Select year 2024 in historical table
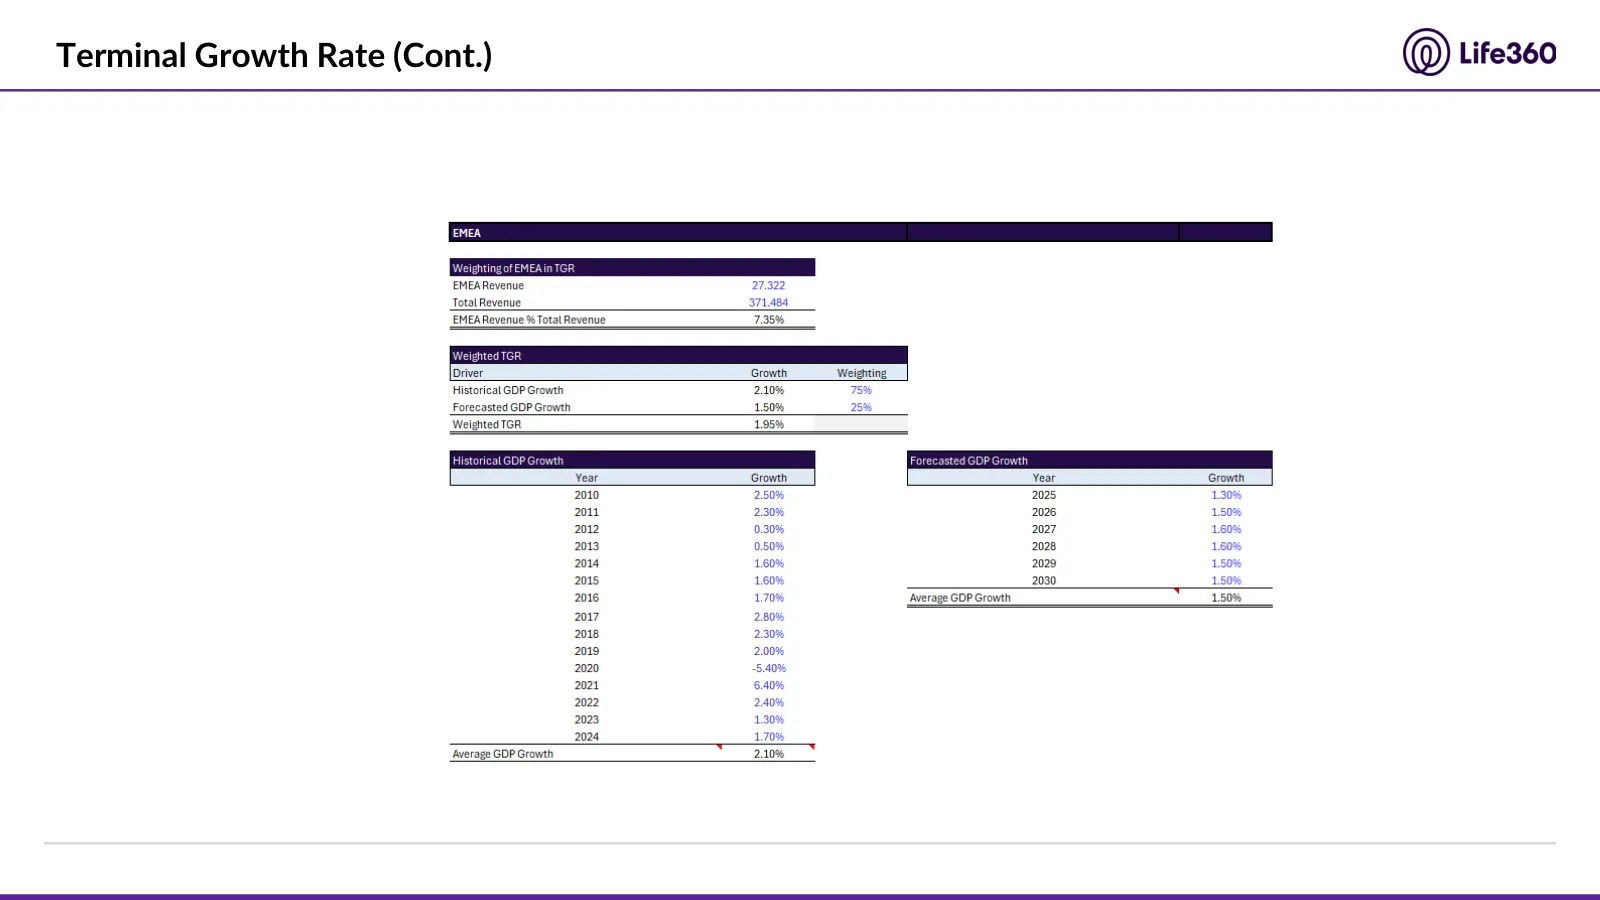 [587, 737]
